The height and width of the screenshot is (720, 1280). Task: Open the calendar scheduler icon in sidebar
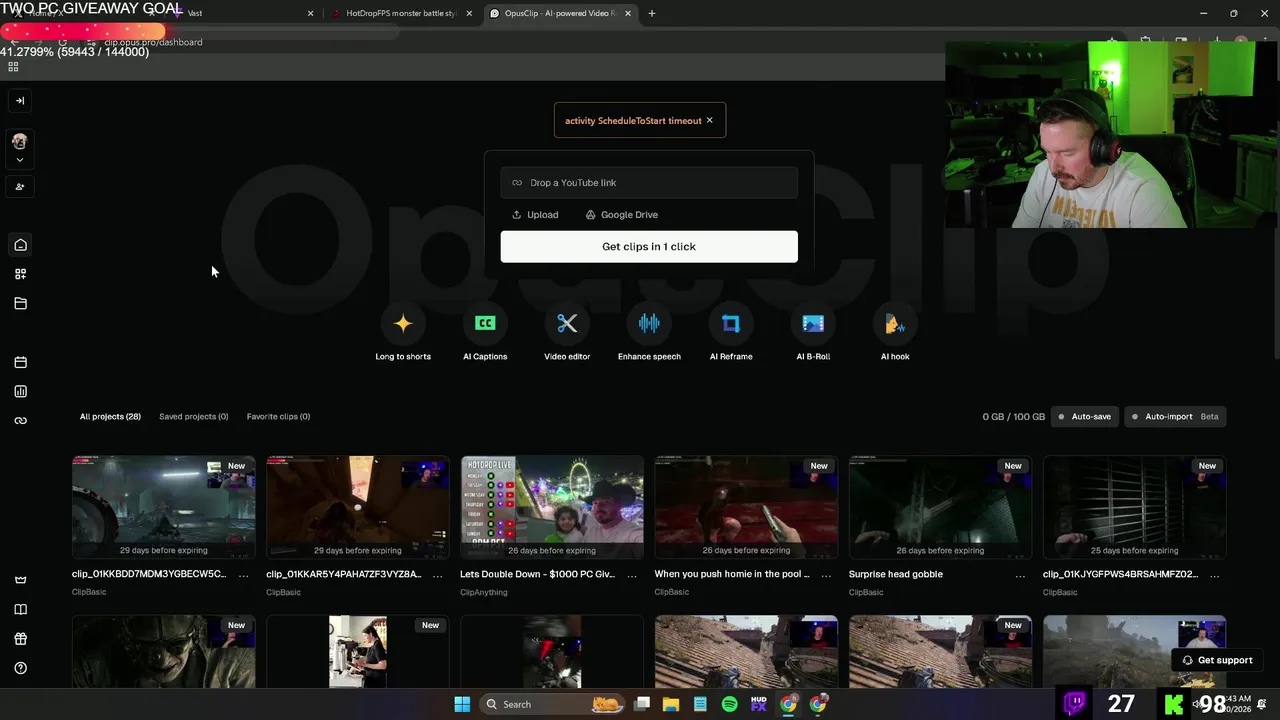click(x=20, y=362)
